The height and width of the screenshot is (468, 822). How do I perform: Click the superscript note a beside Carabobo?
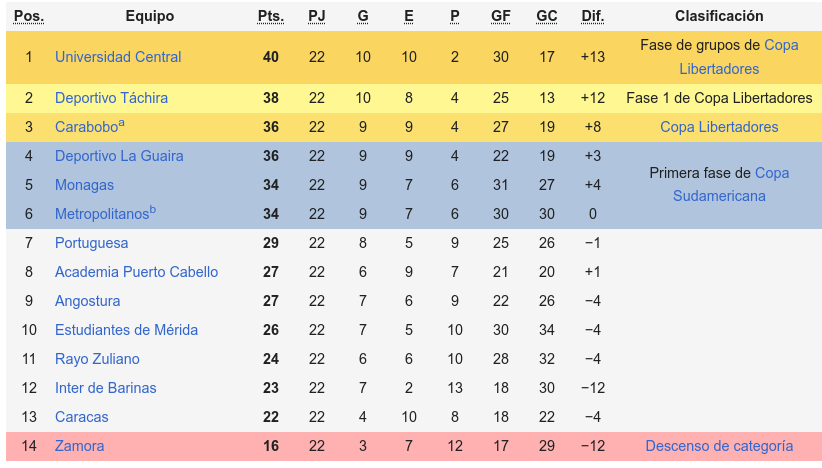[x=122, y=123]
